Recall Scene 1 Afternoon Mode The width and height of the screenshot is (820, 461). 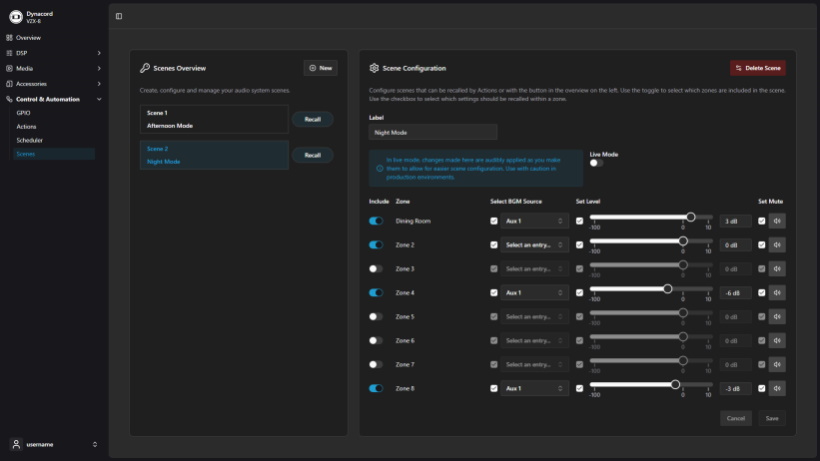(x=312, y=119)
